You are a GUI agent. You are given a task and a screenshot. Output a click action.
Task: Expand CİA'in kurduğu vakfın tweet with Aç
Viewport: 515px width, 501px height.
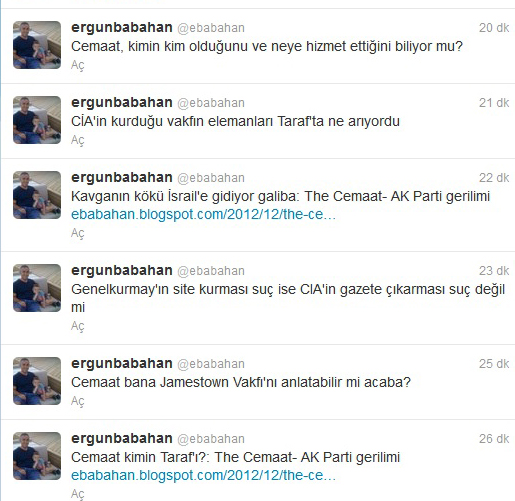click(x=78, y=140)
